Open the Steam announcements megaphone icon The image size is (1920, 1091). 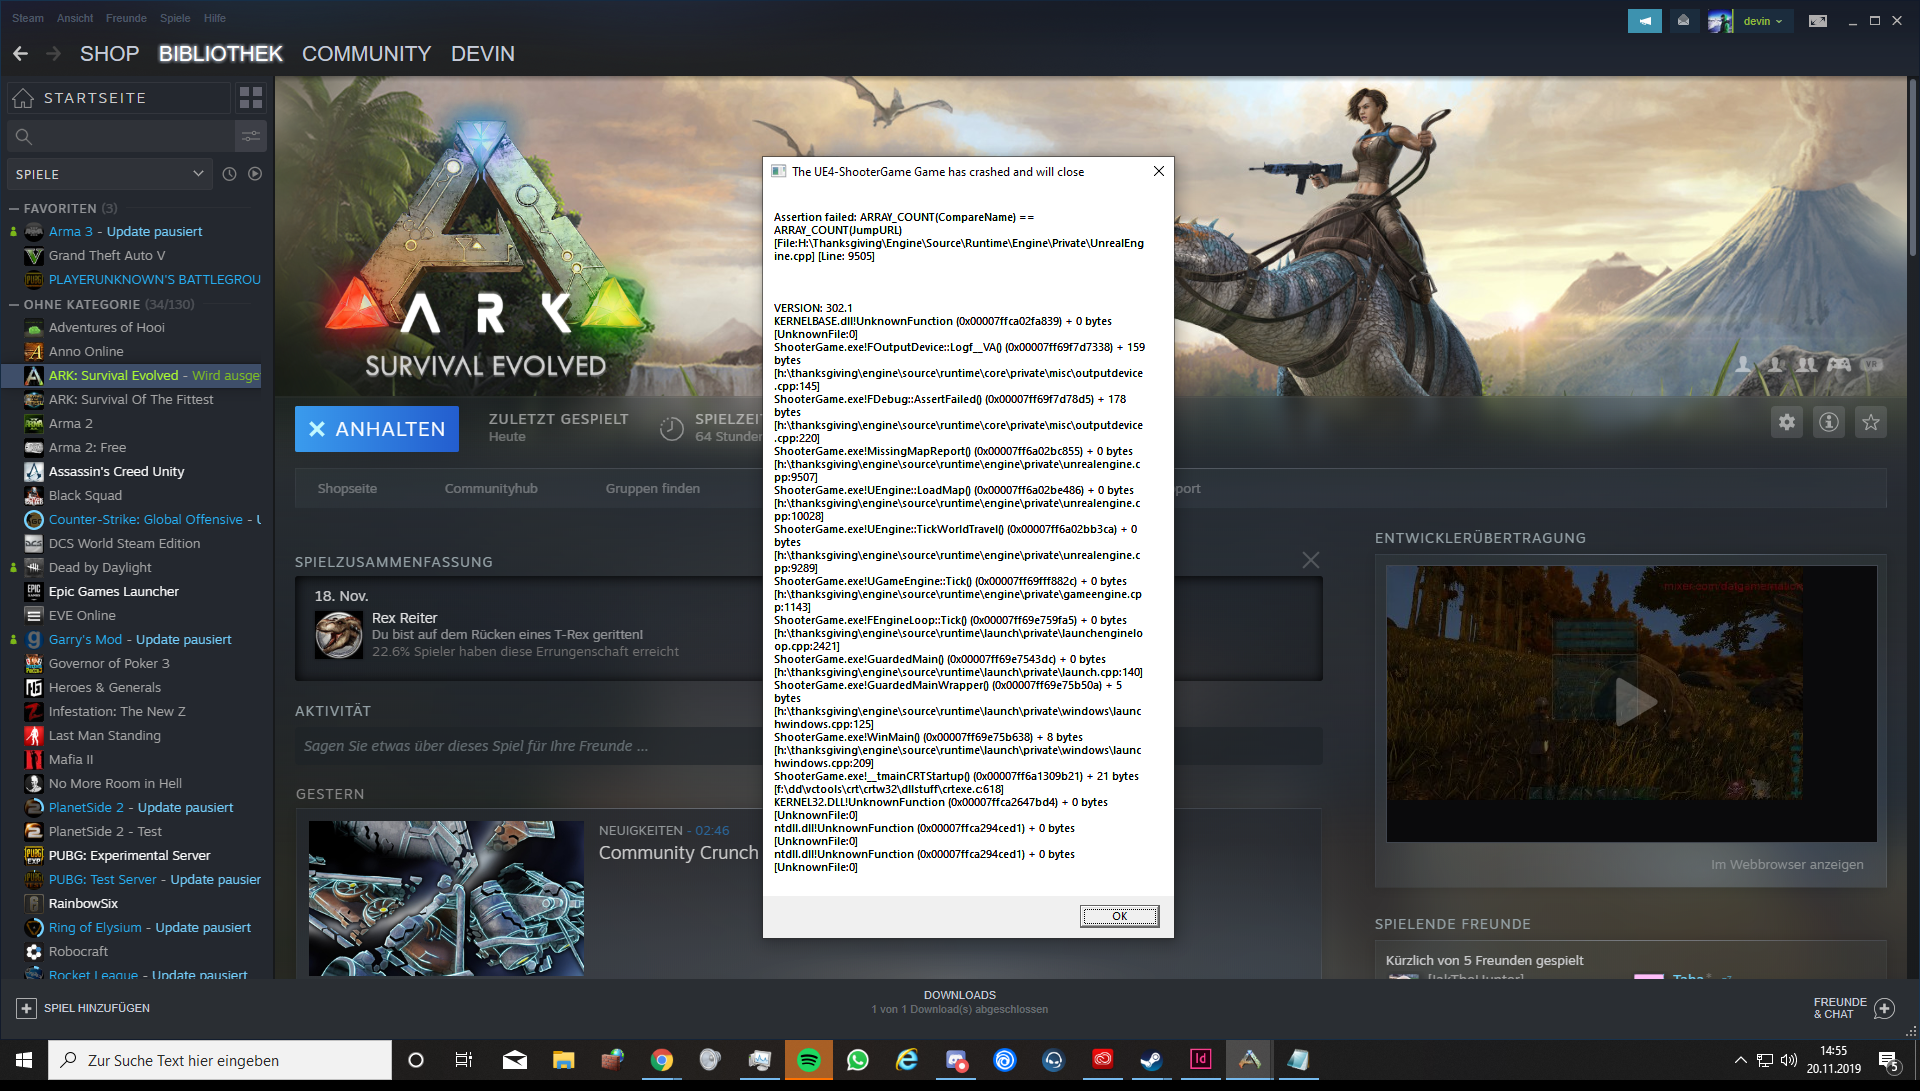pos(1644,21)
